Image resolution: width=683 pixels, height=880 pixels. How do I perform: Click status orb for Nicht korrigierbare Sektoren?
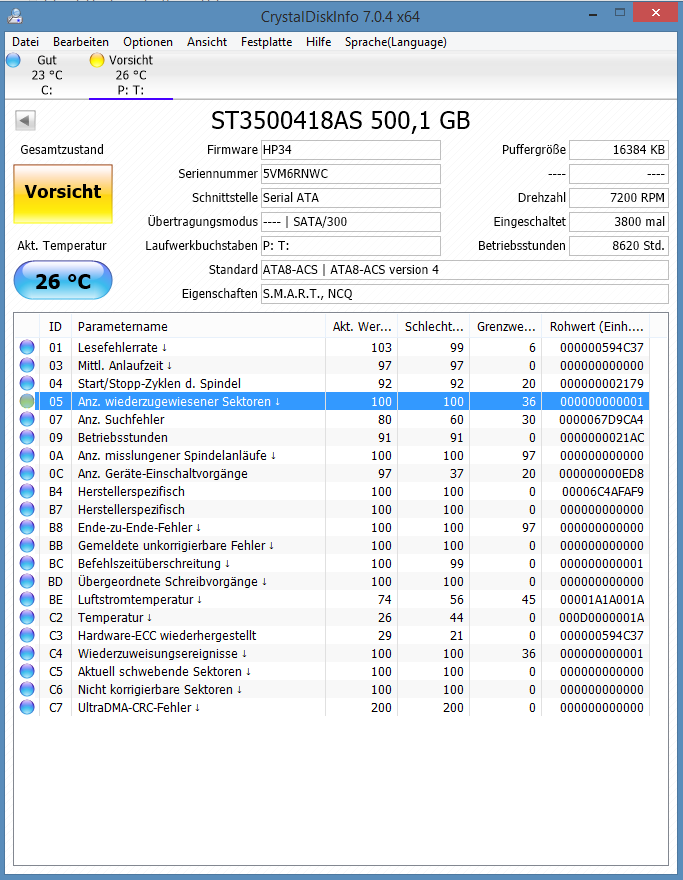click(27, 689)
